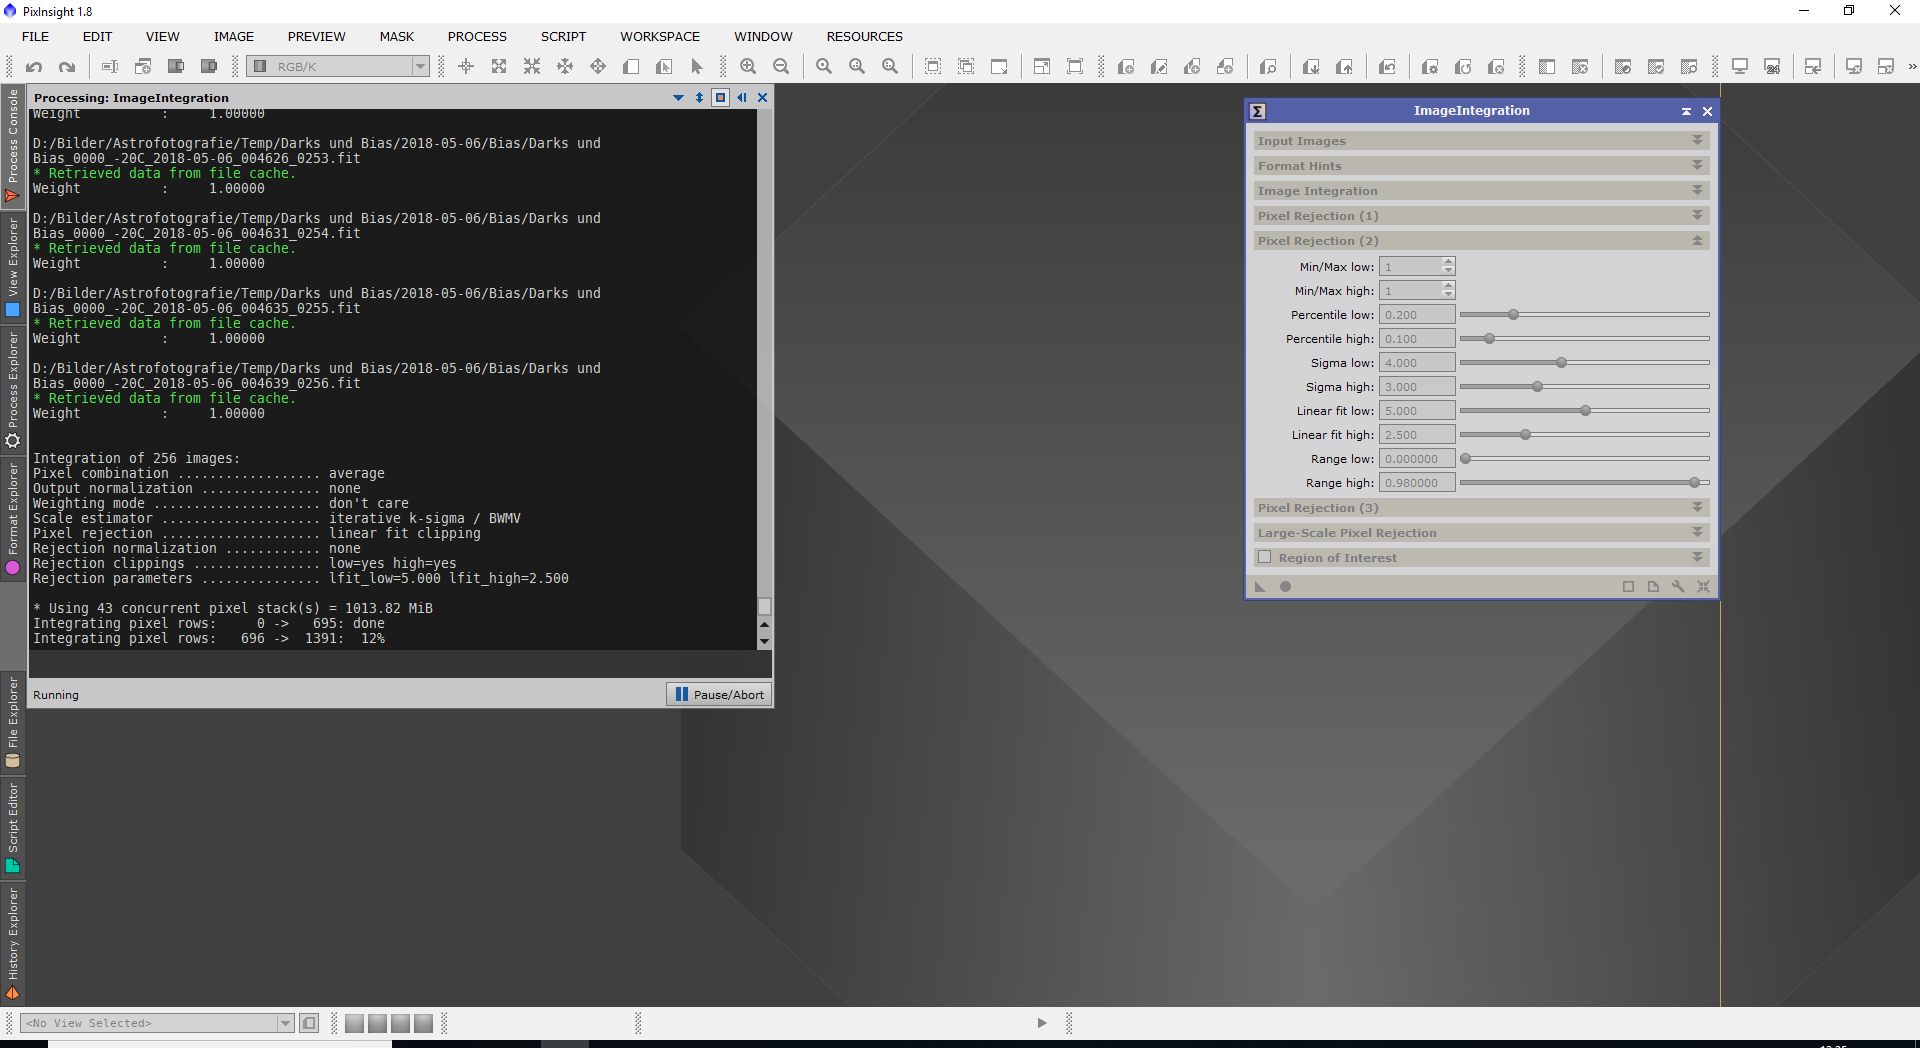
Task: Open the Format Explorer side tab
Action: click(x=13, y=518)
